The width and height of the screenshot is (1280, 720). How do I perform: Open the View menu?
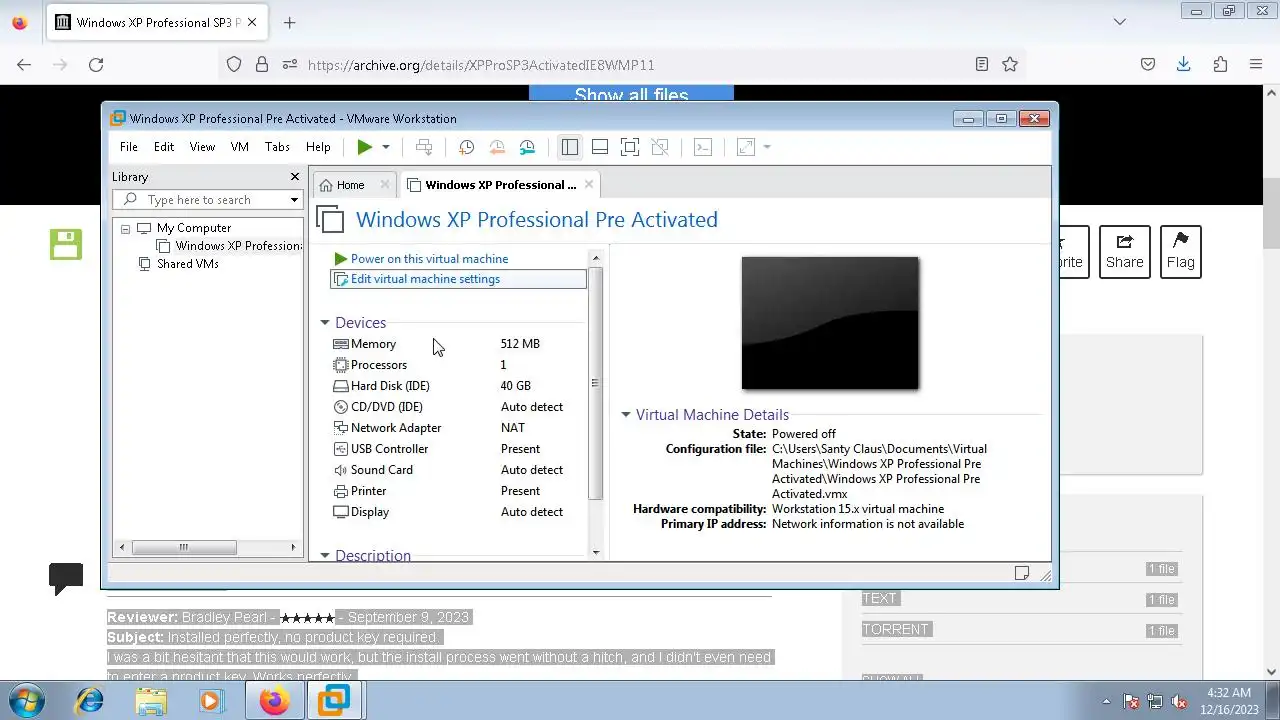point(202,147)
